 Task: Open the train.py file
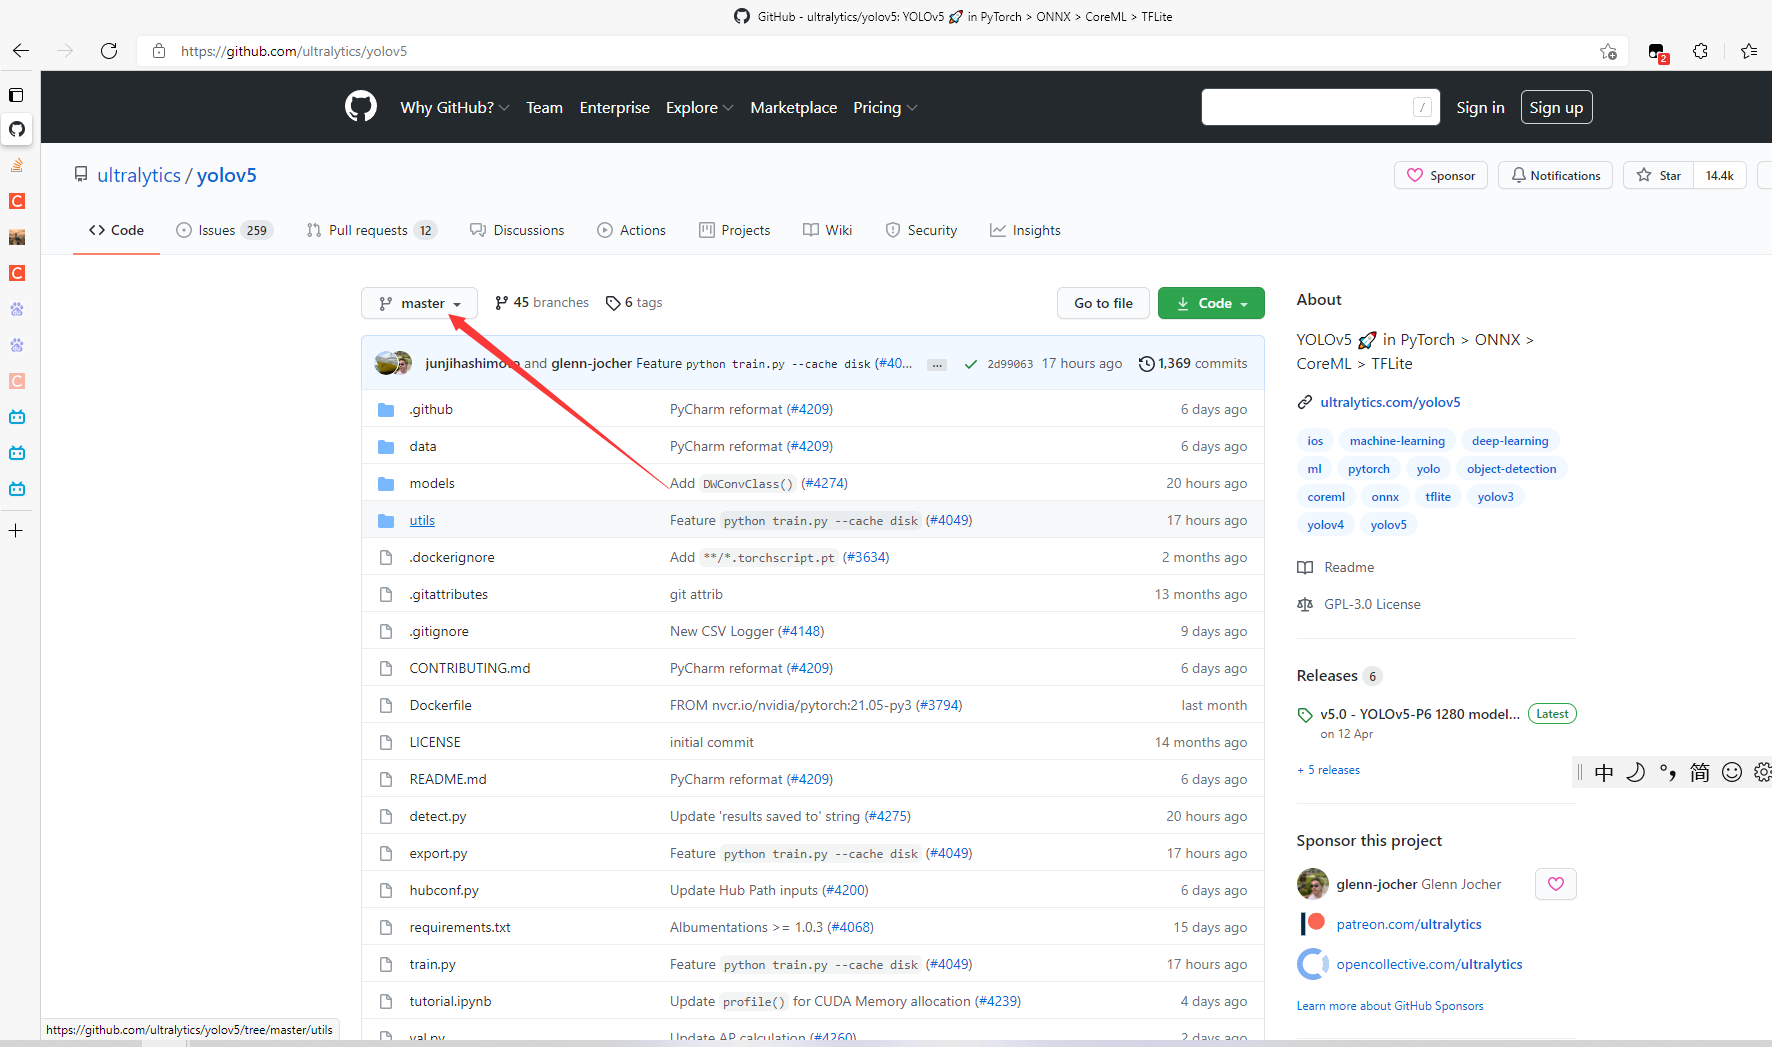432,965
